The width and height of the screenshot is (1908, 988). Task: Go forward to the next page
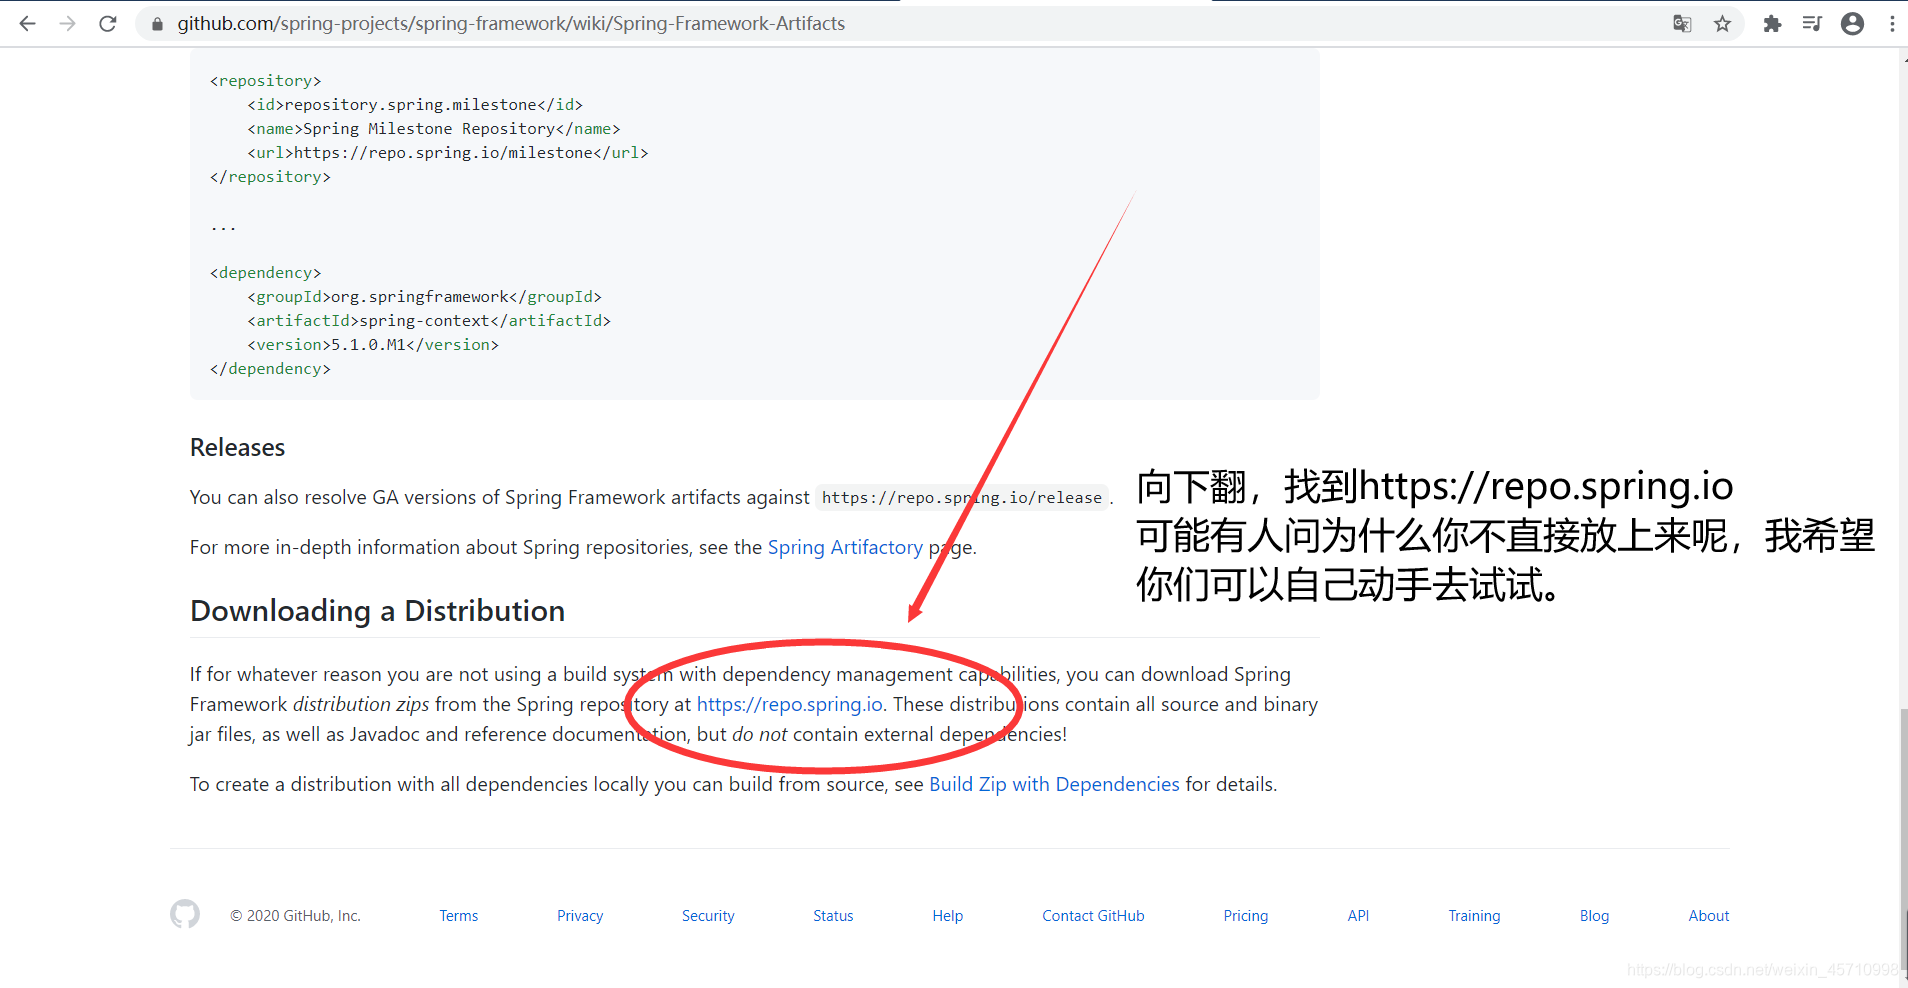(67, 23)
